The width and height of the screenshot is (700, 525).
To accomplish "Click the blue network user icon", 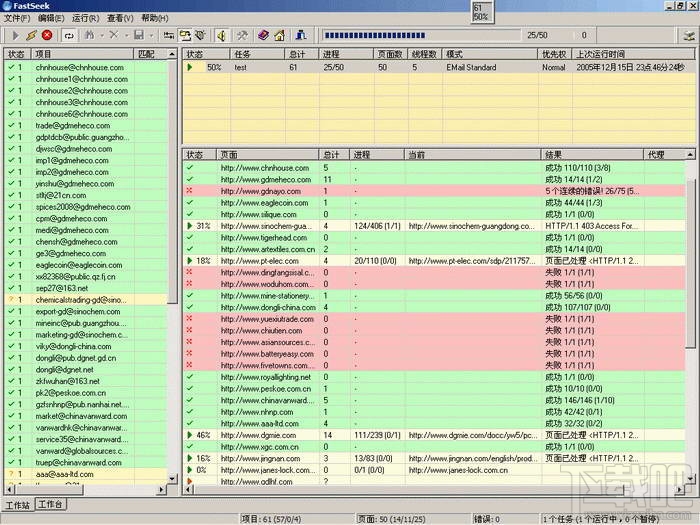I will click(x=301, y=35).
